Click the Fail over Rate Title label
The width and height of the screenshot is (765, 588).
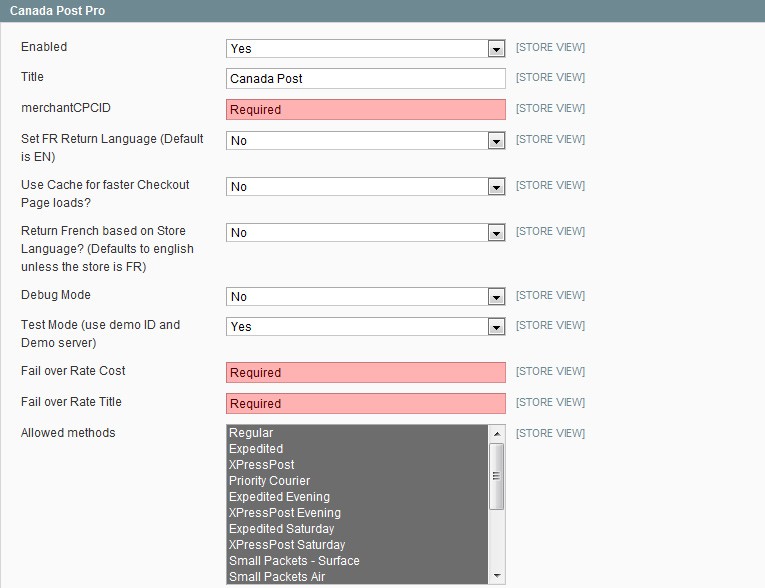(x=71, y=402)
